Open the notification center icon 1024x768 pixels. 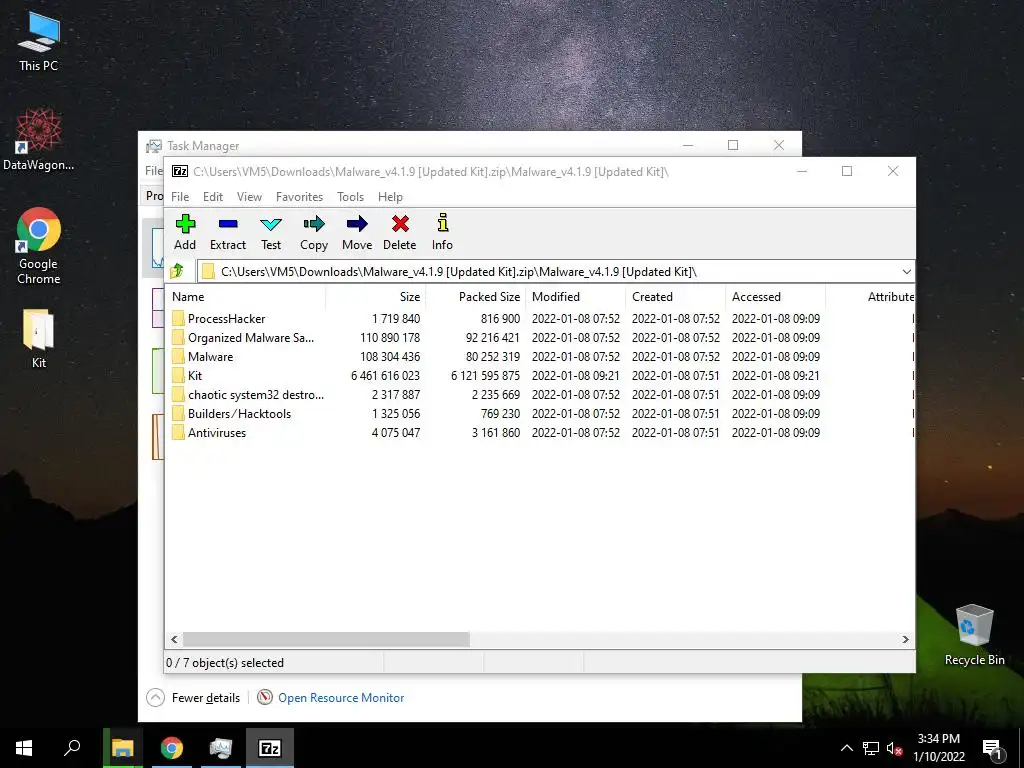pyautogui.click(x=992, y=749)
